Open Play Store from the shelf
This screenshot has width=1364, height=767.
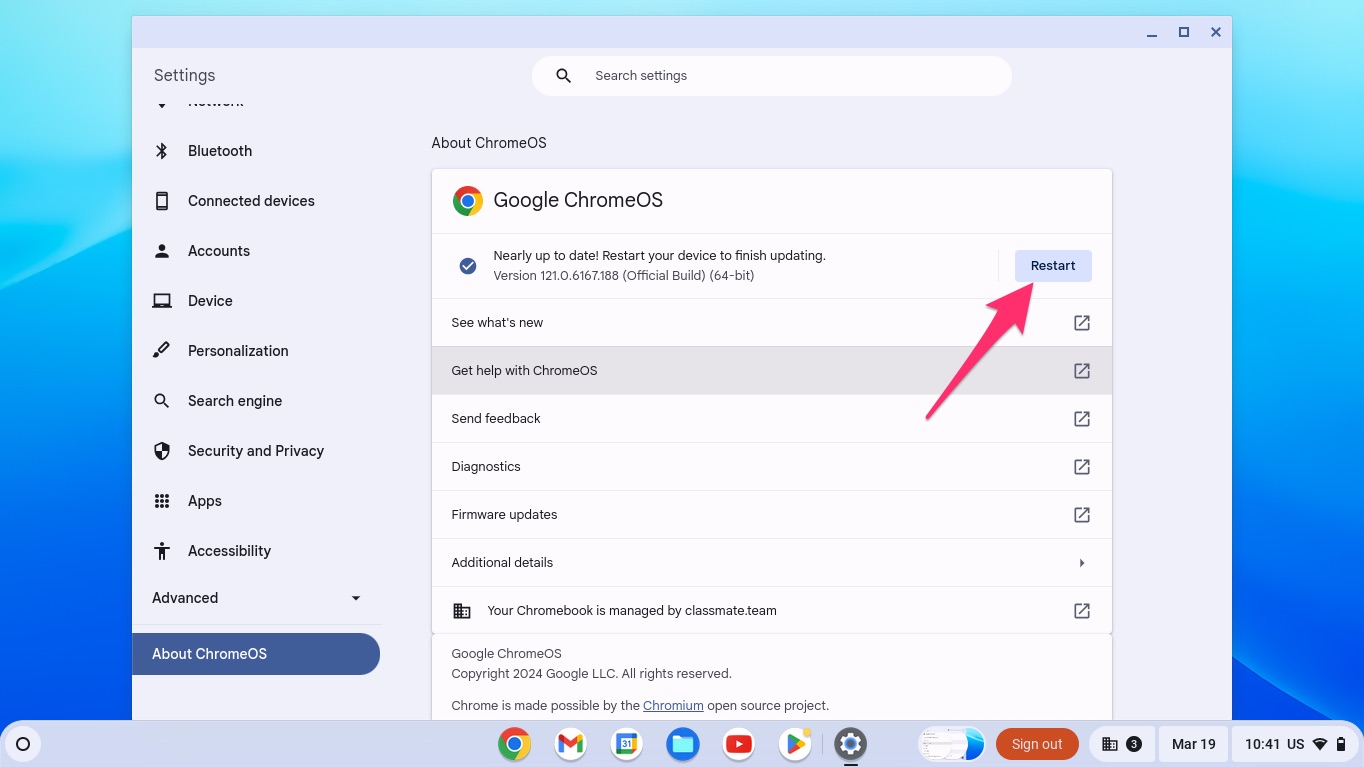click(794, 744)
